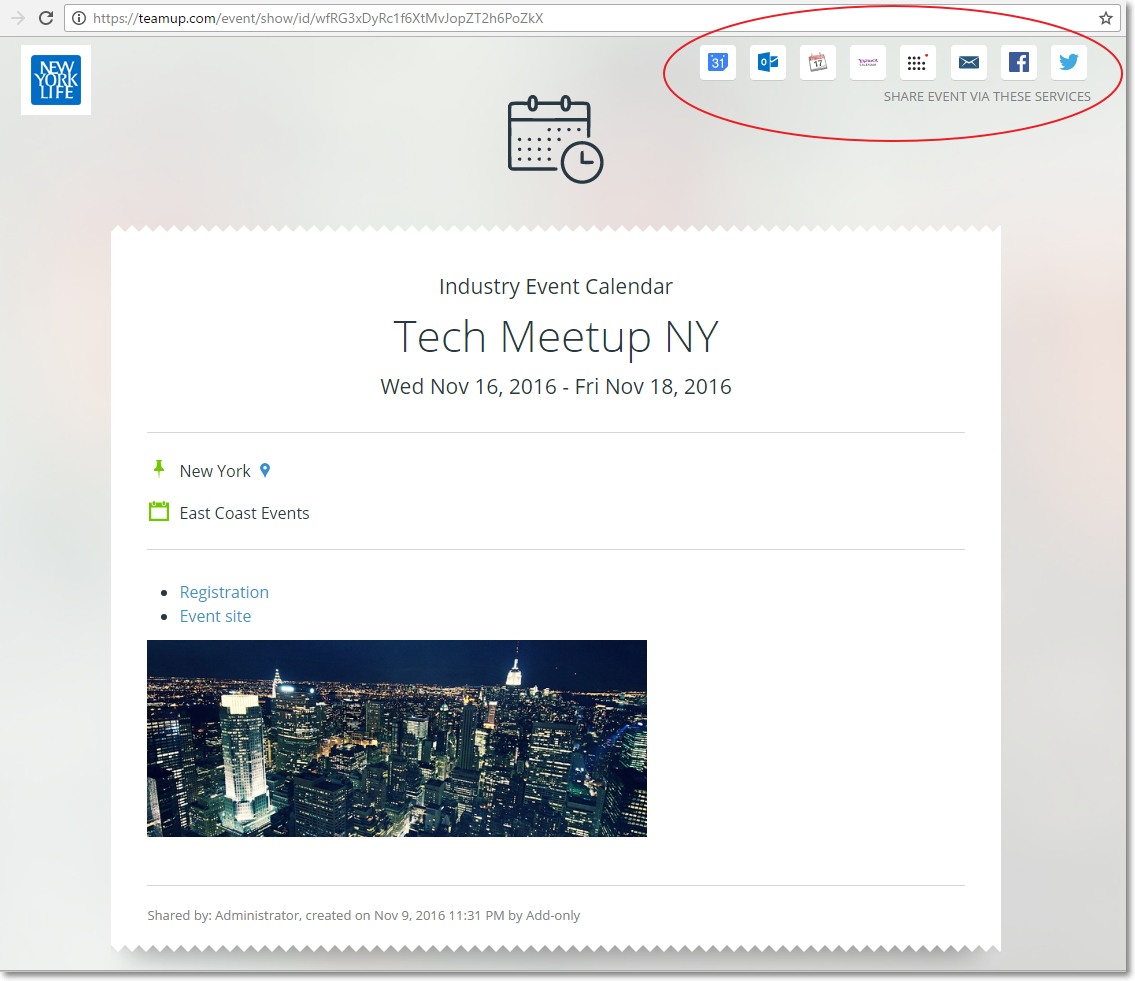This screenshot has height=981, width=1135.
Task: Open the Event site link
Action: pyautogui.click(x=216, y=616)
